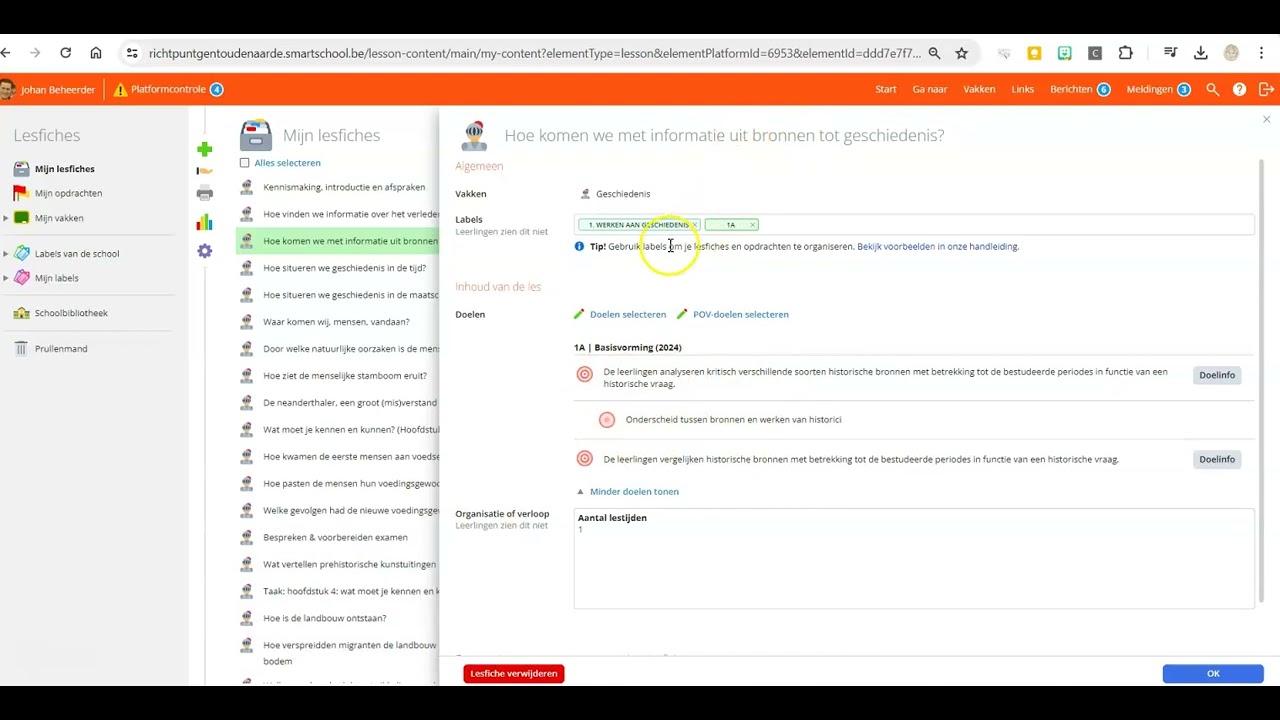Open the help question mark icon
The height and width of the screenshot is (720, 1280).
(x=1240, y=89)
